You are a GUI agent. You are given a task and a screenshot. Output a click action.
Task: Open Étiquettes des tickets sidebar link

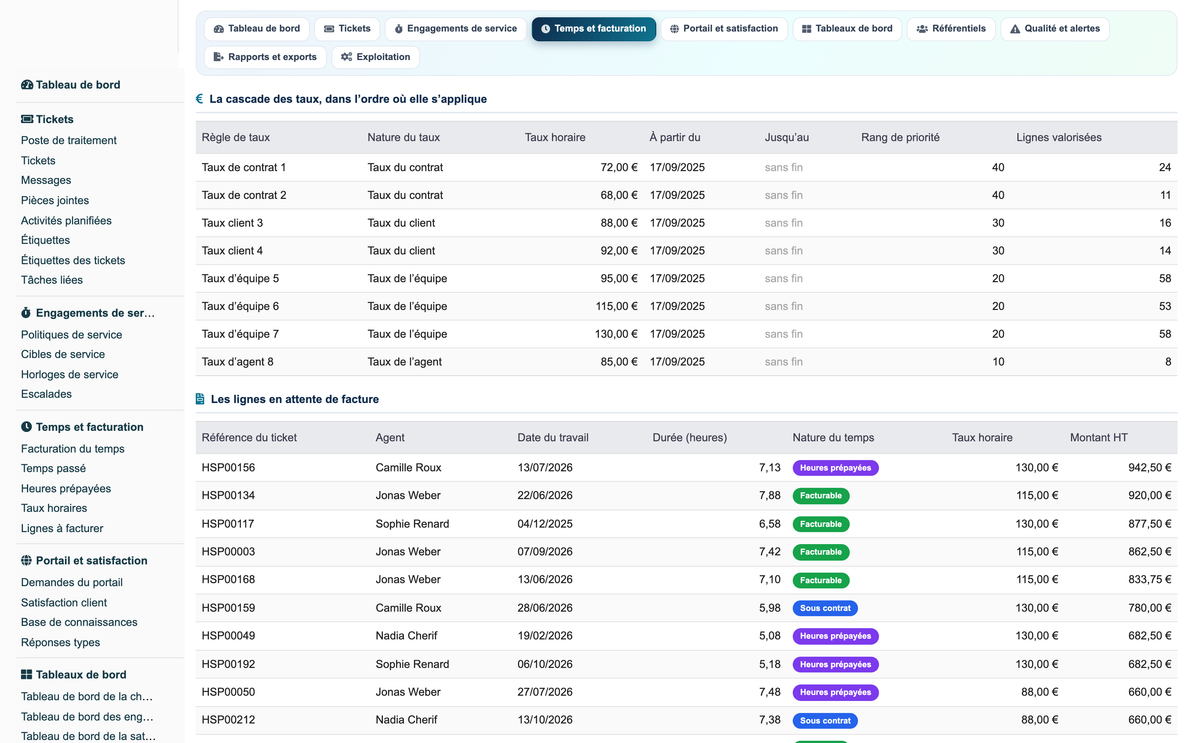click(73, 261)
